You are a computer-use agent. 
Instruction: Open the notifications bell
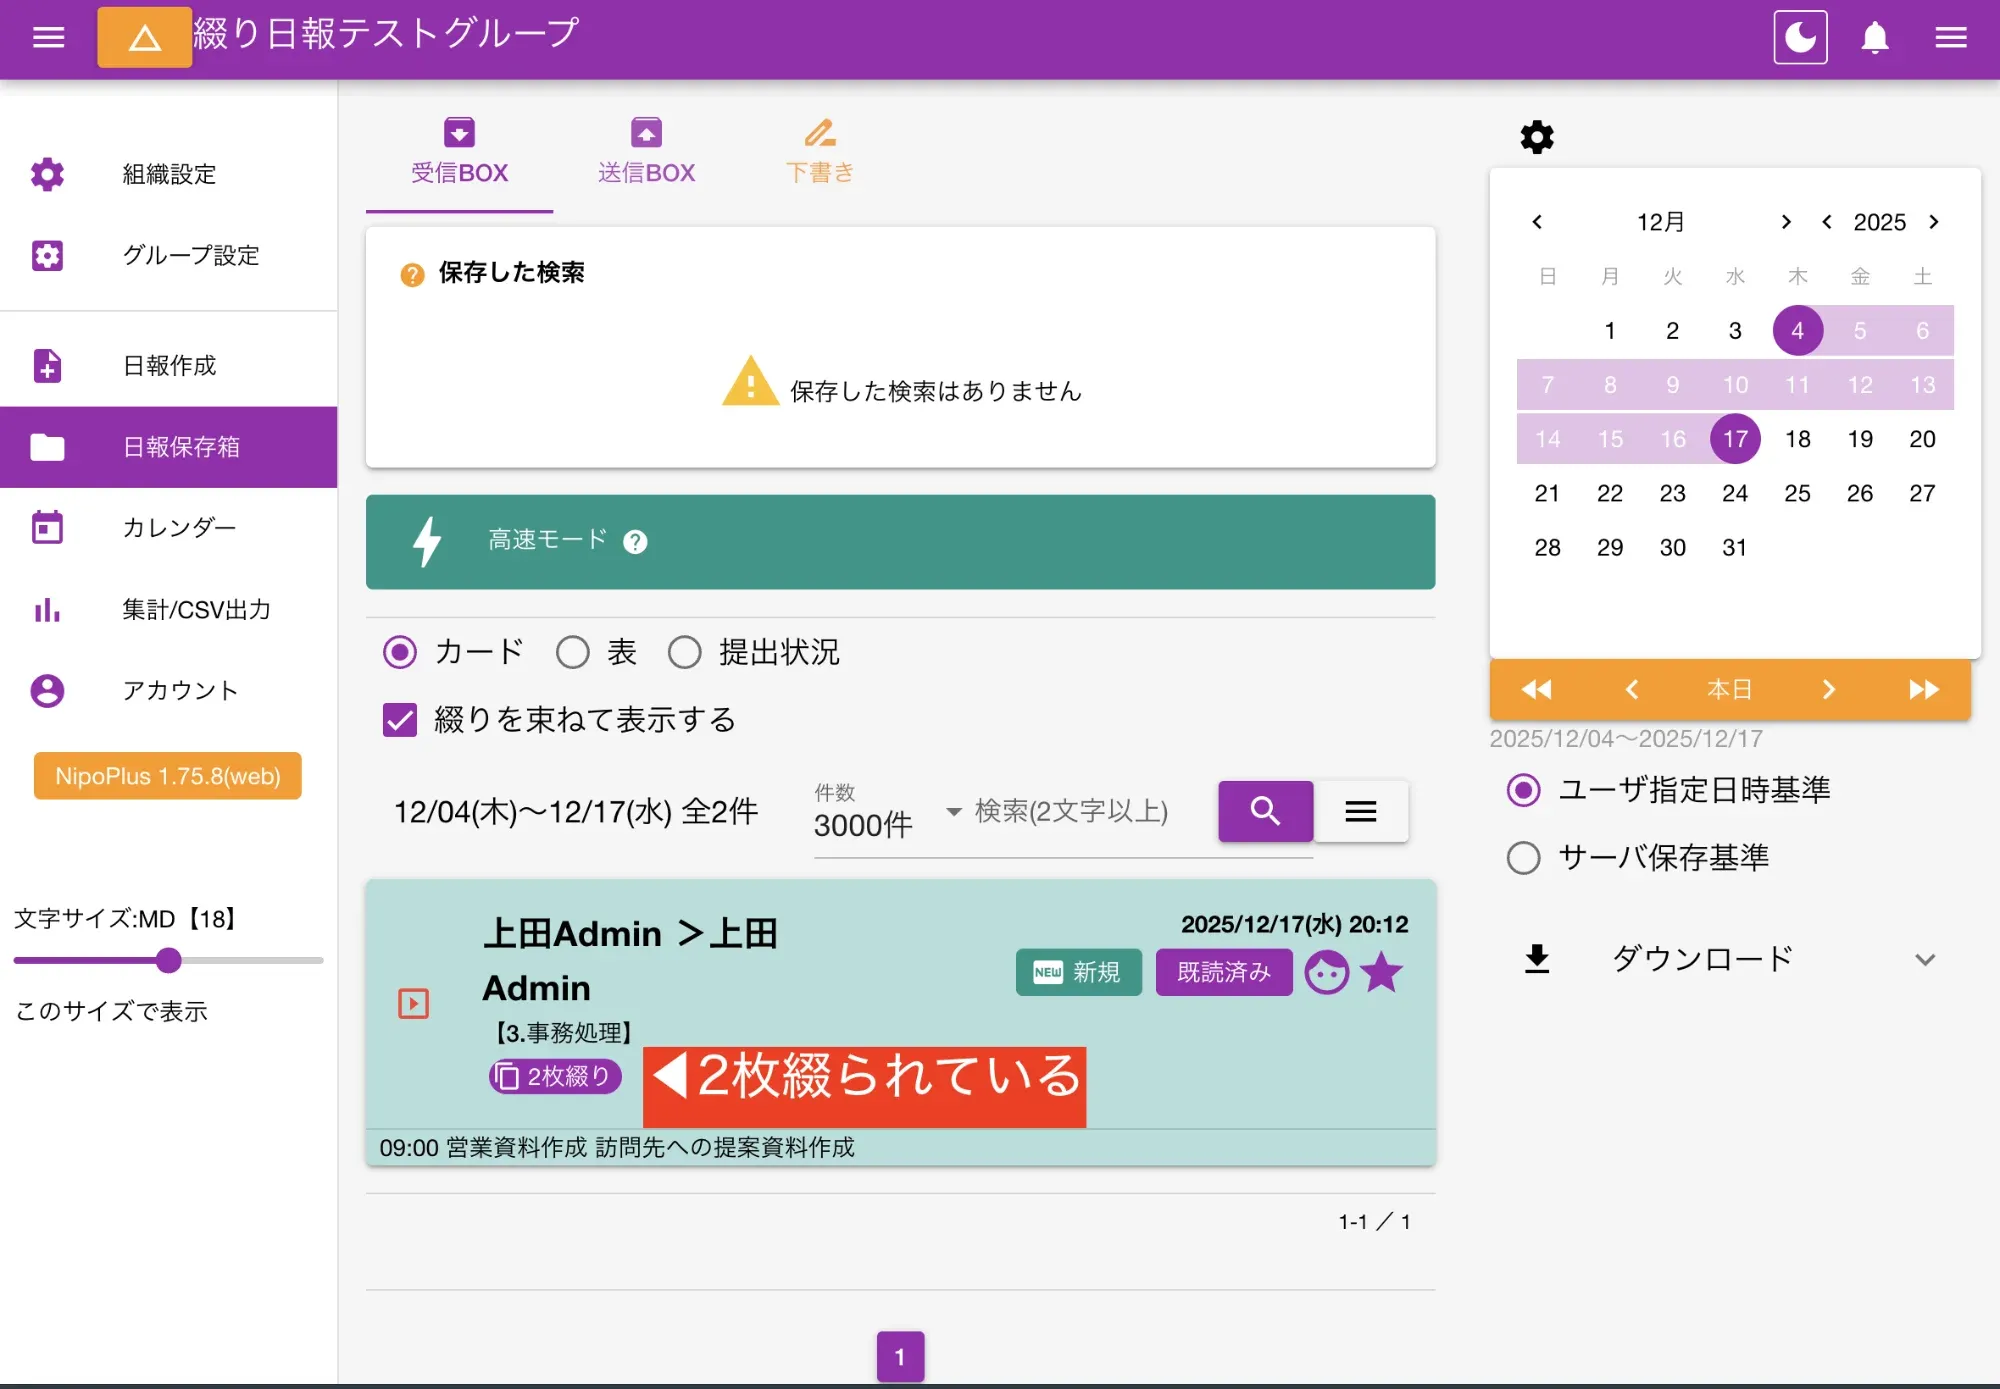click(1874, 37)
